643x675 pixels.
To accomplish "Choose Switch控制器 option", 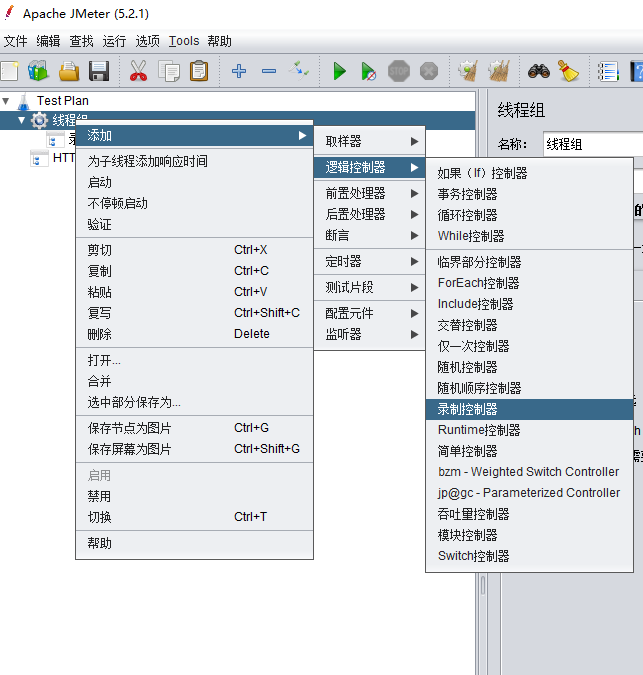I will [529, 556].
